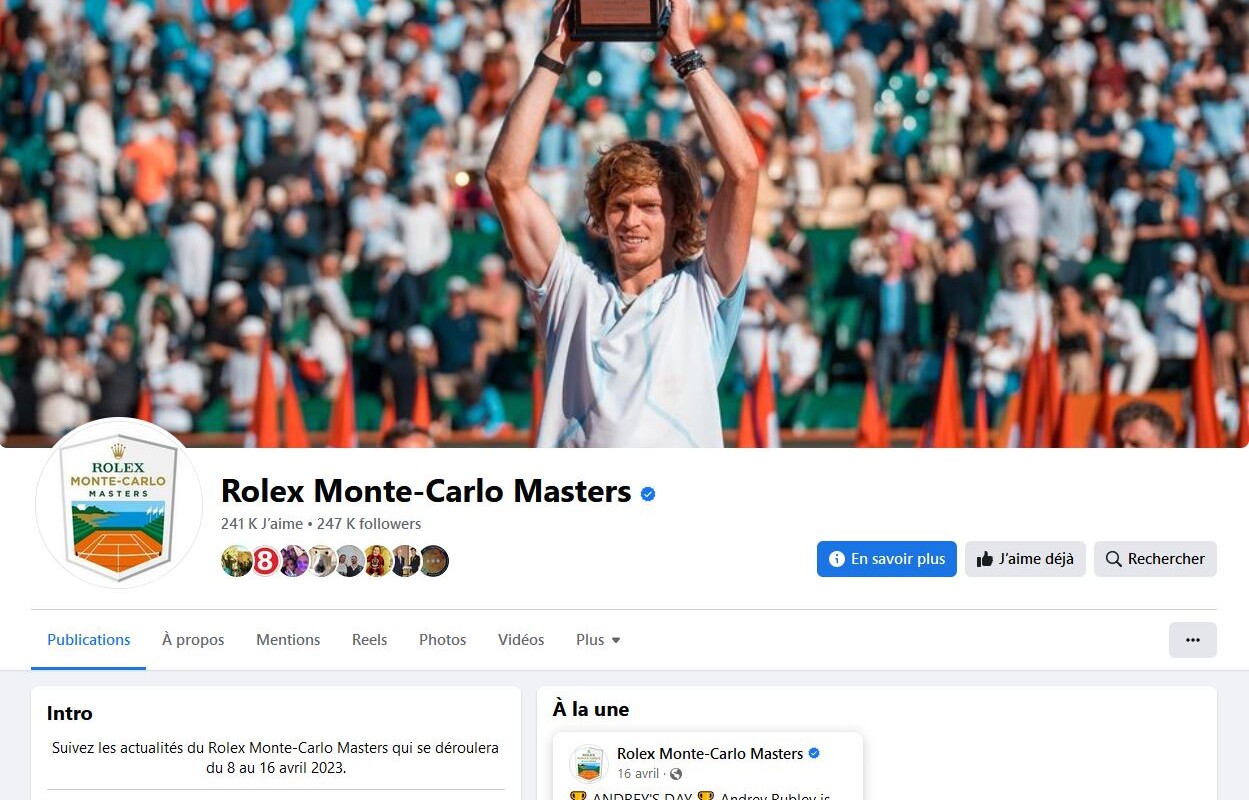1249x800 pixels.
Task: Open the polar bear follower avatar
Action: point(322,561)
